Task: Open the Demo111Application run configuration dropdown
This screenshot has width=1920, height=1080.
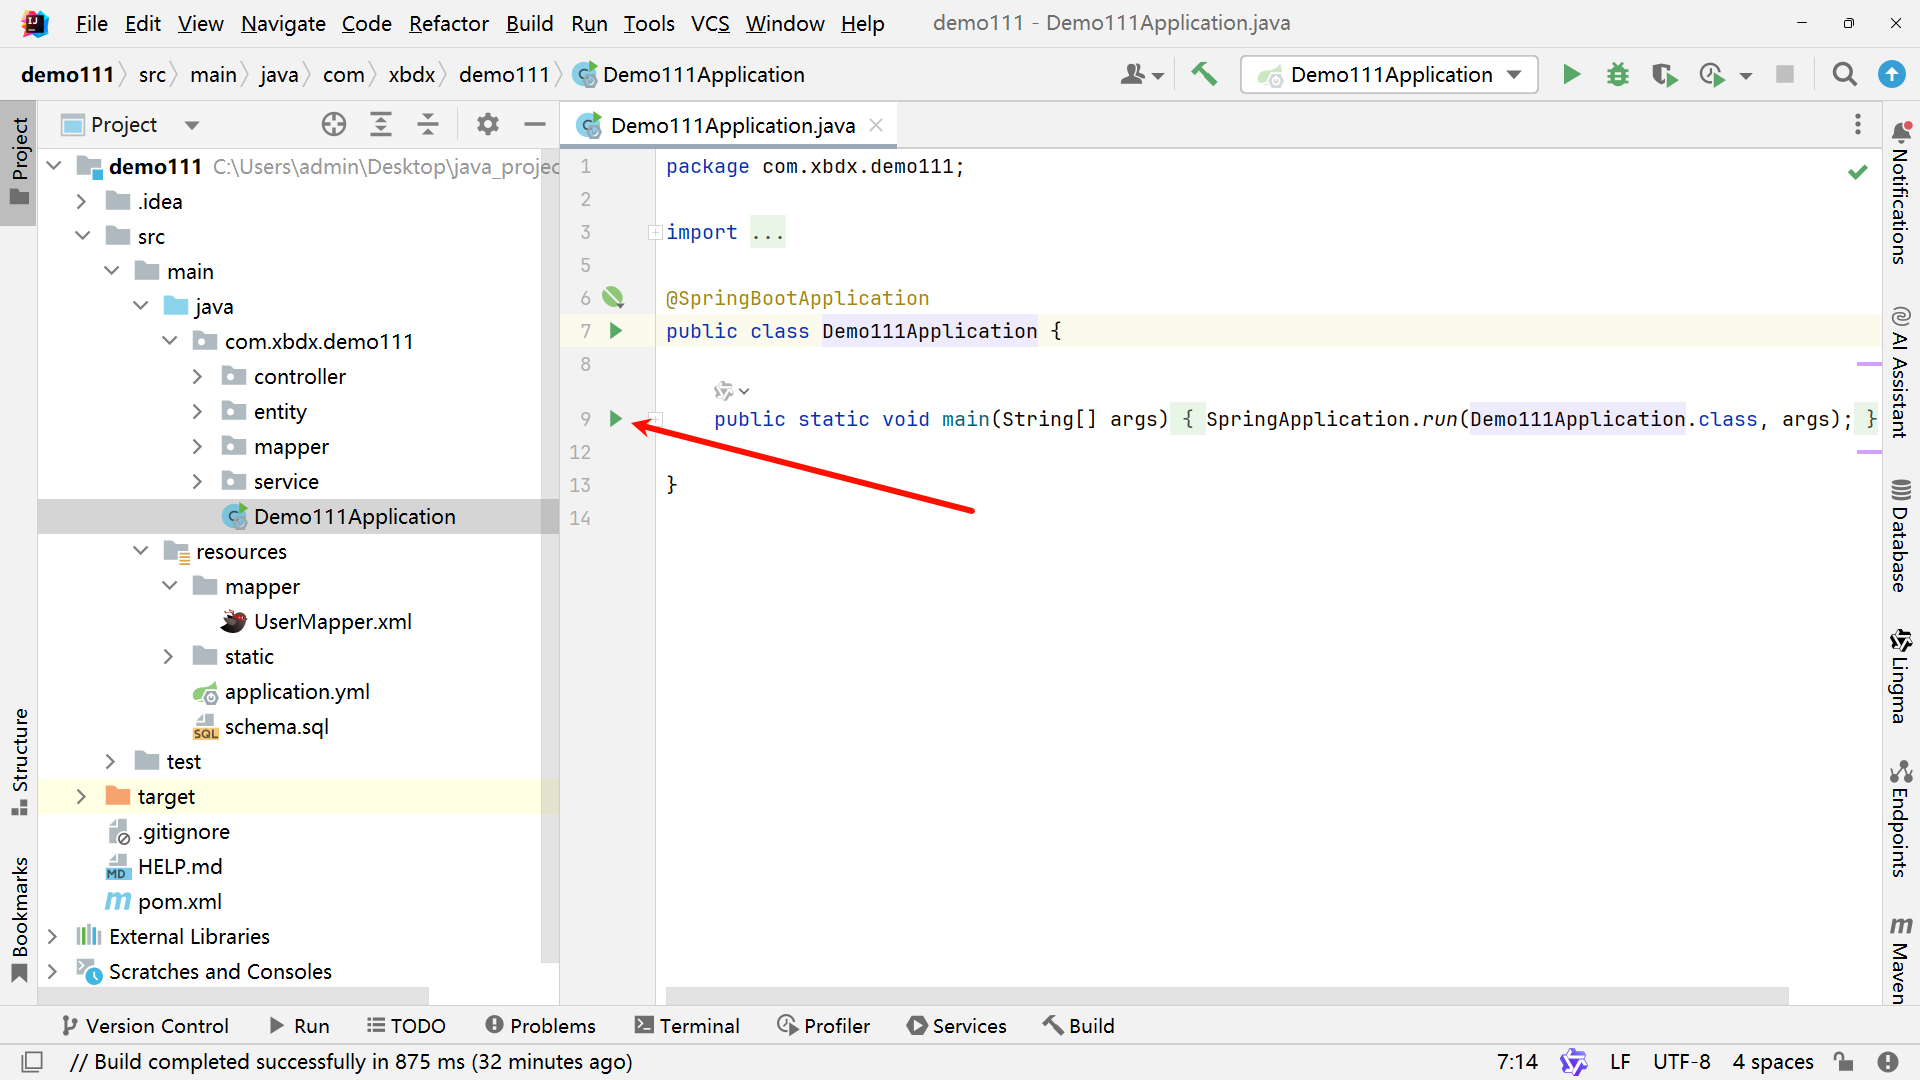Action: (x=1389, y=75)
